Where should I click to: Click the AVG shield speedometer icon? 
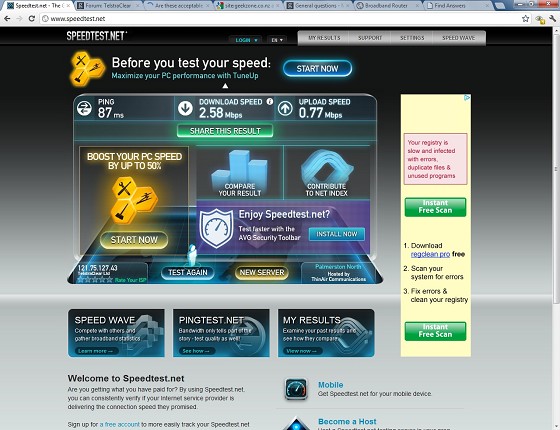coord(216,228)
